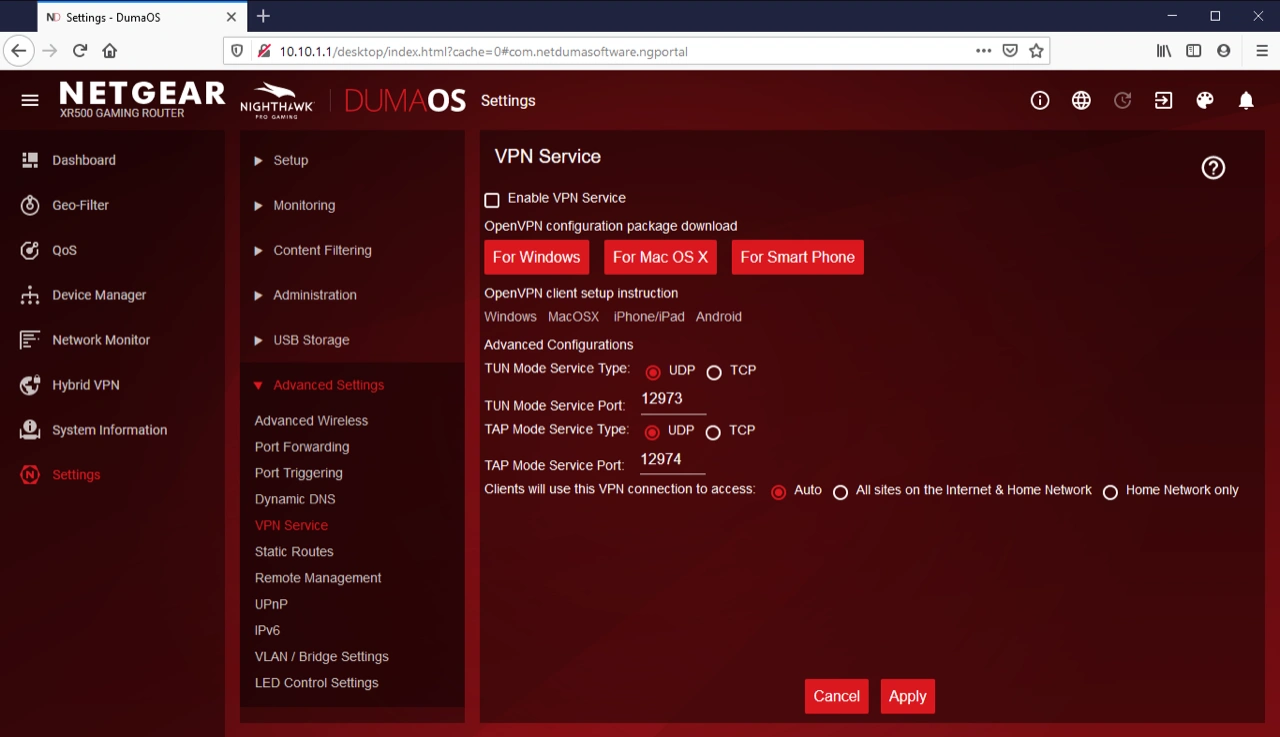Toggle the browser sidebar icon
Viewport: 1280px width, 737px height.
[x=1194, y=50]
